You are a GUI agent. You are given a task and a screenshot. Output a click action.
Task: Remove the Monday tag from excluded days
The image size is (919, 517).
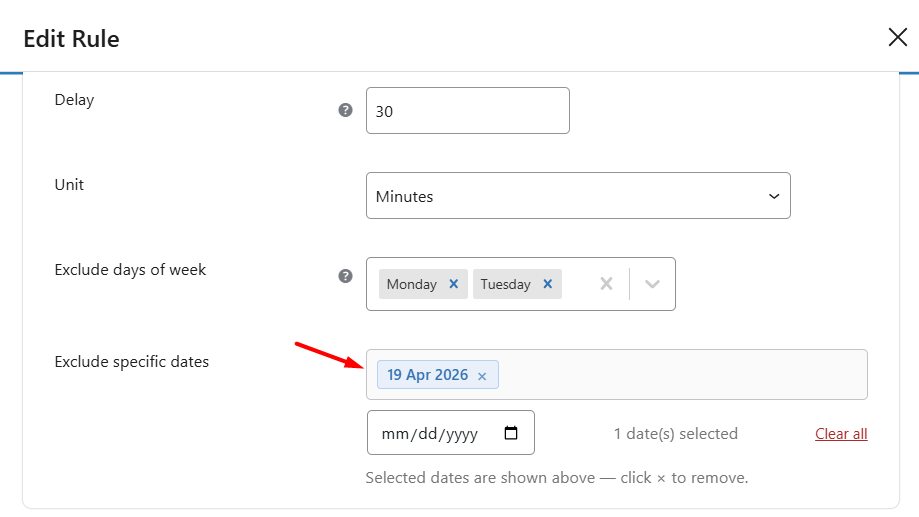453,284
